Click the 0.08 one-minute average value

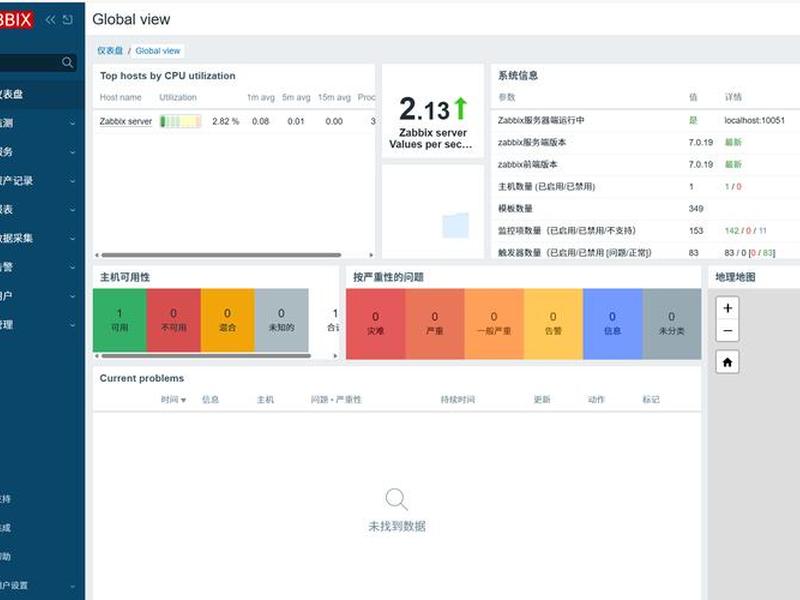[x=260, y=121]
